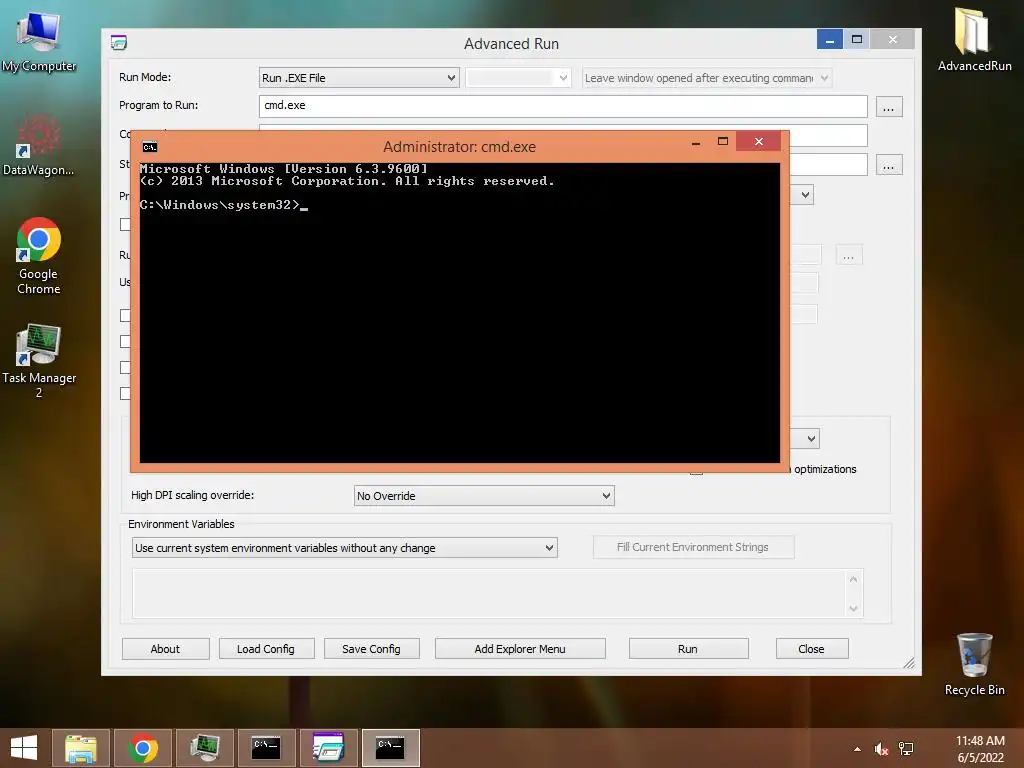Click Load Config button
This screenshot has width=1024, height=768.
[266, 648]
